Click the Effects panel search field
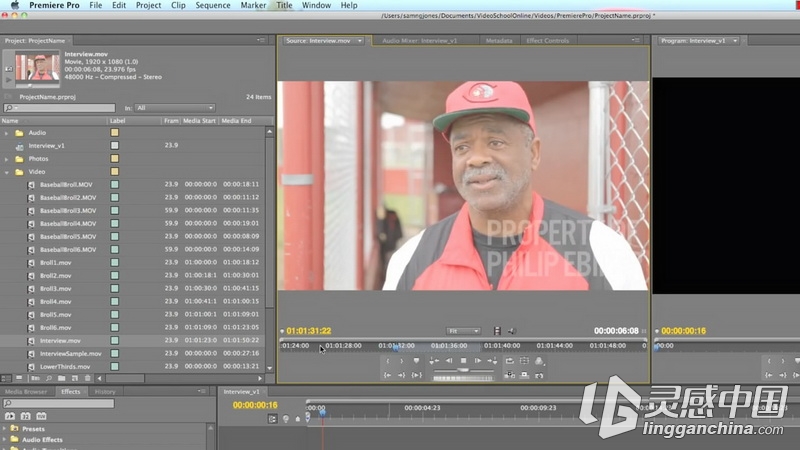800x450 pixels. 59,404
